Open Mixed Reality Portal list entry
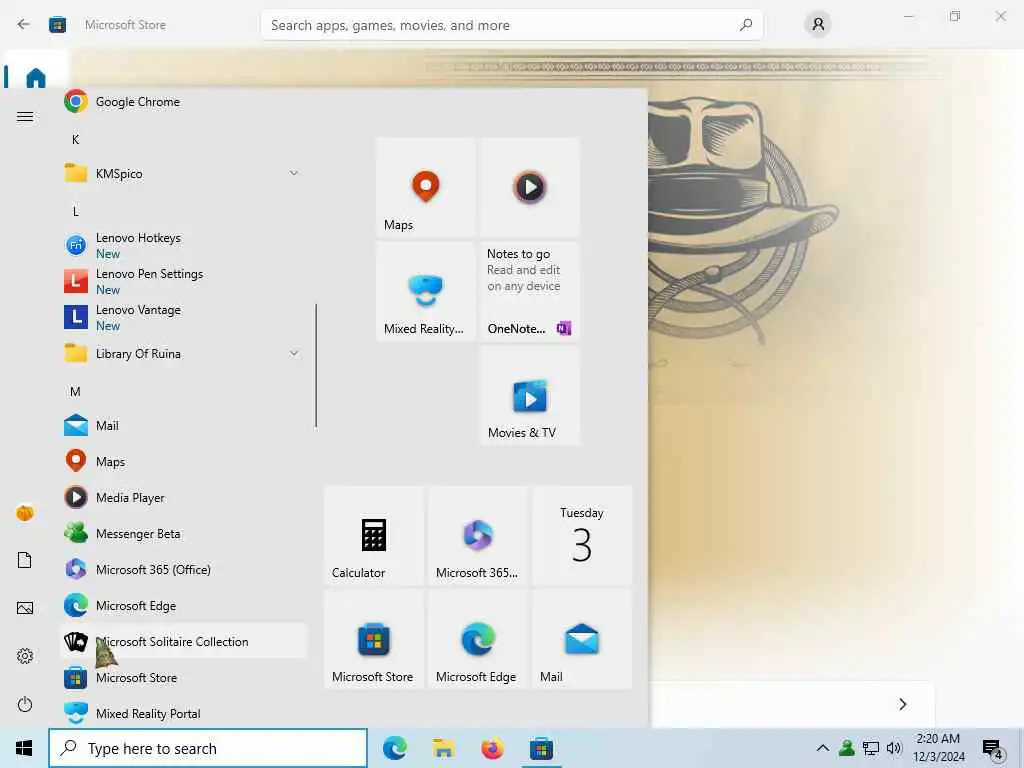1024x768 pixels. [x=183, y=714]
